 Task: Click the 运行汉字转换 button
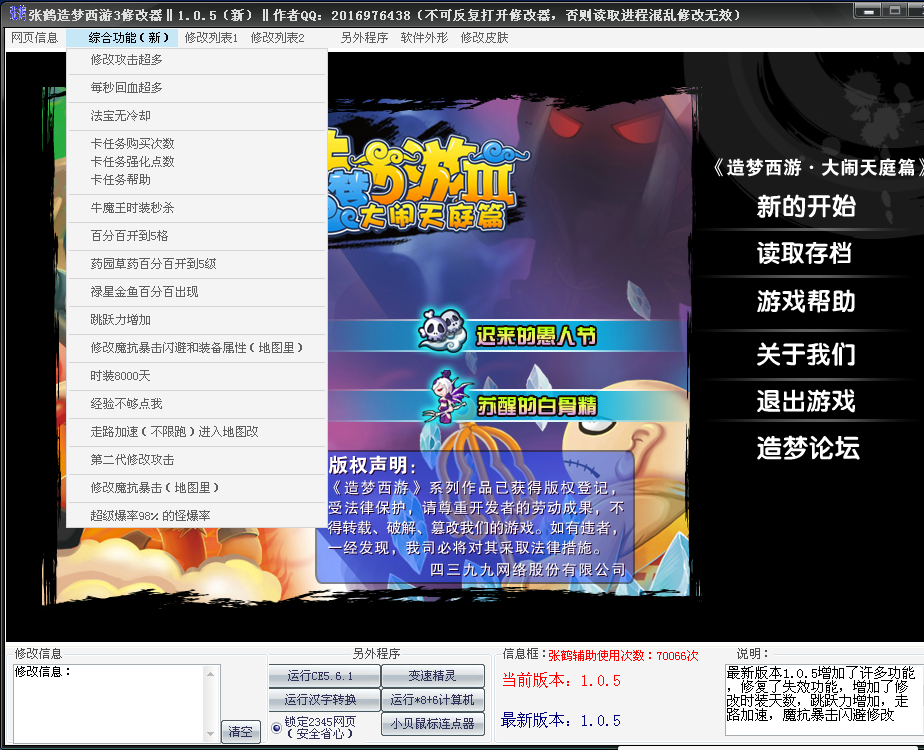pos(324,700)
